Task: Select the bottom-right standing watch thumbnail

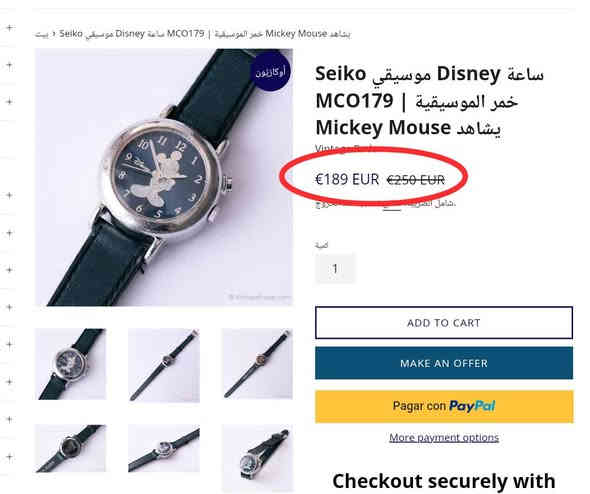Action: coord(257,457)
